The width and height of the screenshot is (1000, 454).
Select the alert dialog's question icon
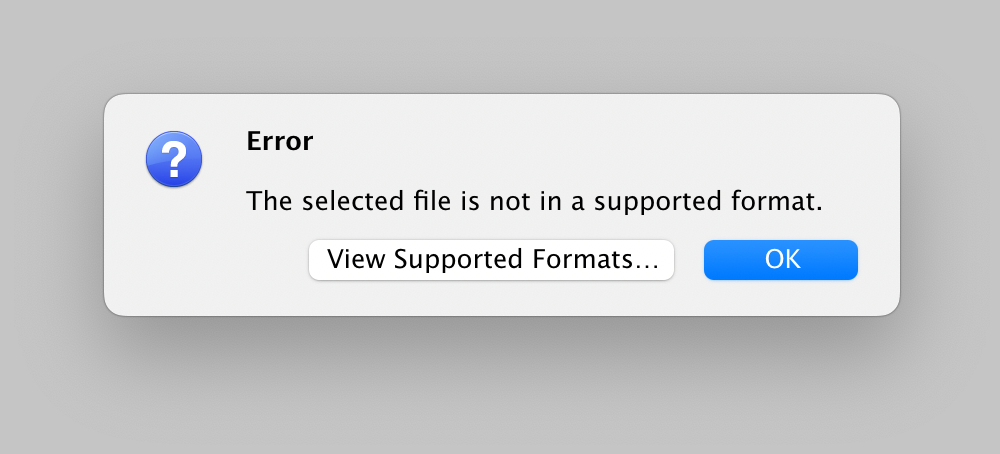174,159
